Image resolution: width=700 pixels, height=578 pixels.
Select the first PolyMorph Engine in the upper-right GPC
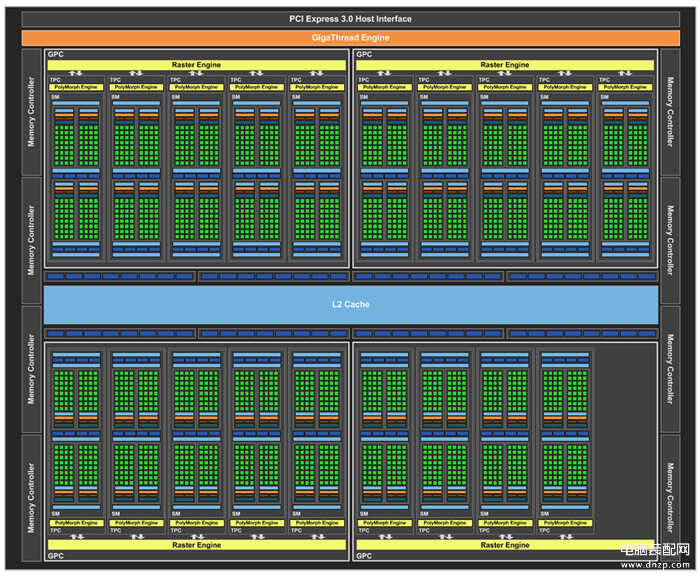(x=384, y=87)
